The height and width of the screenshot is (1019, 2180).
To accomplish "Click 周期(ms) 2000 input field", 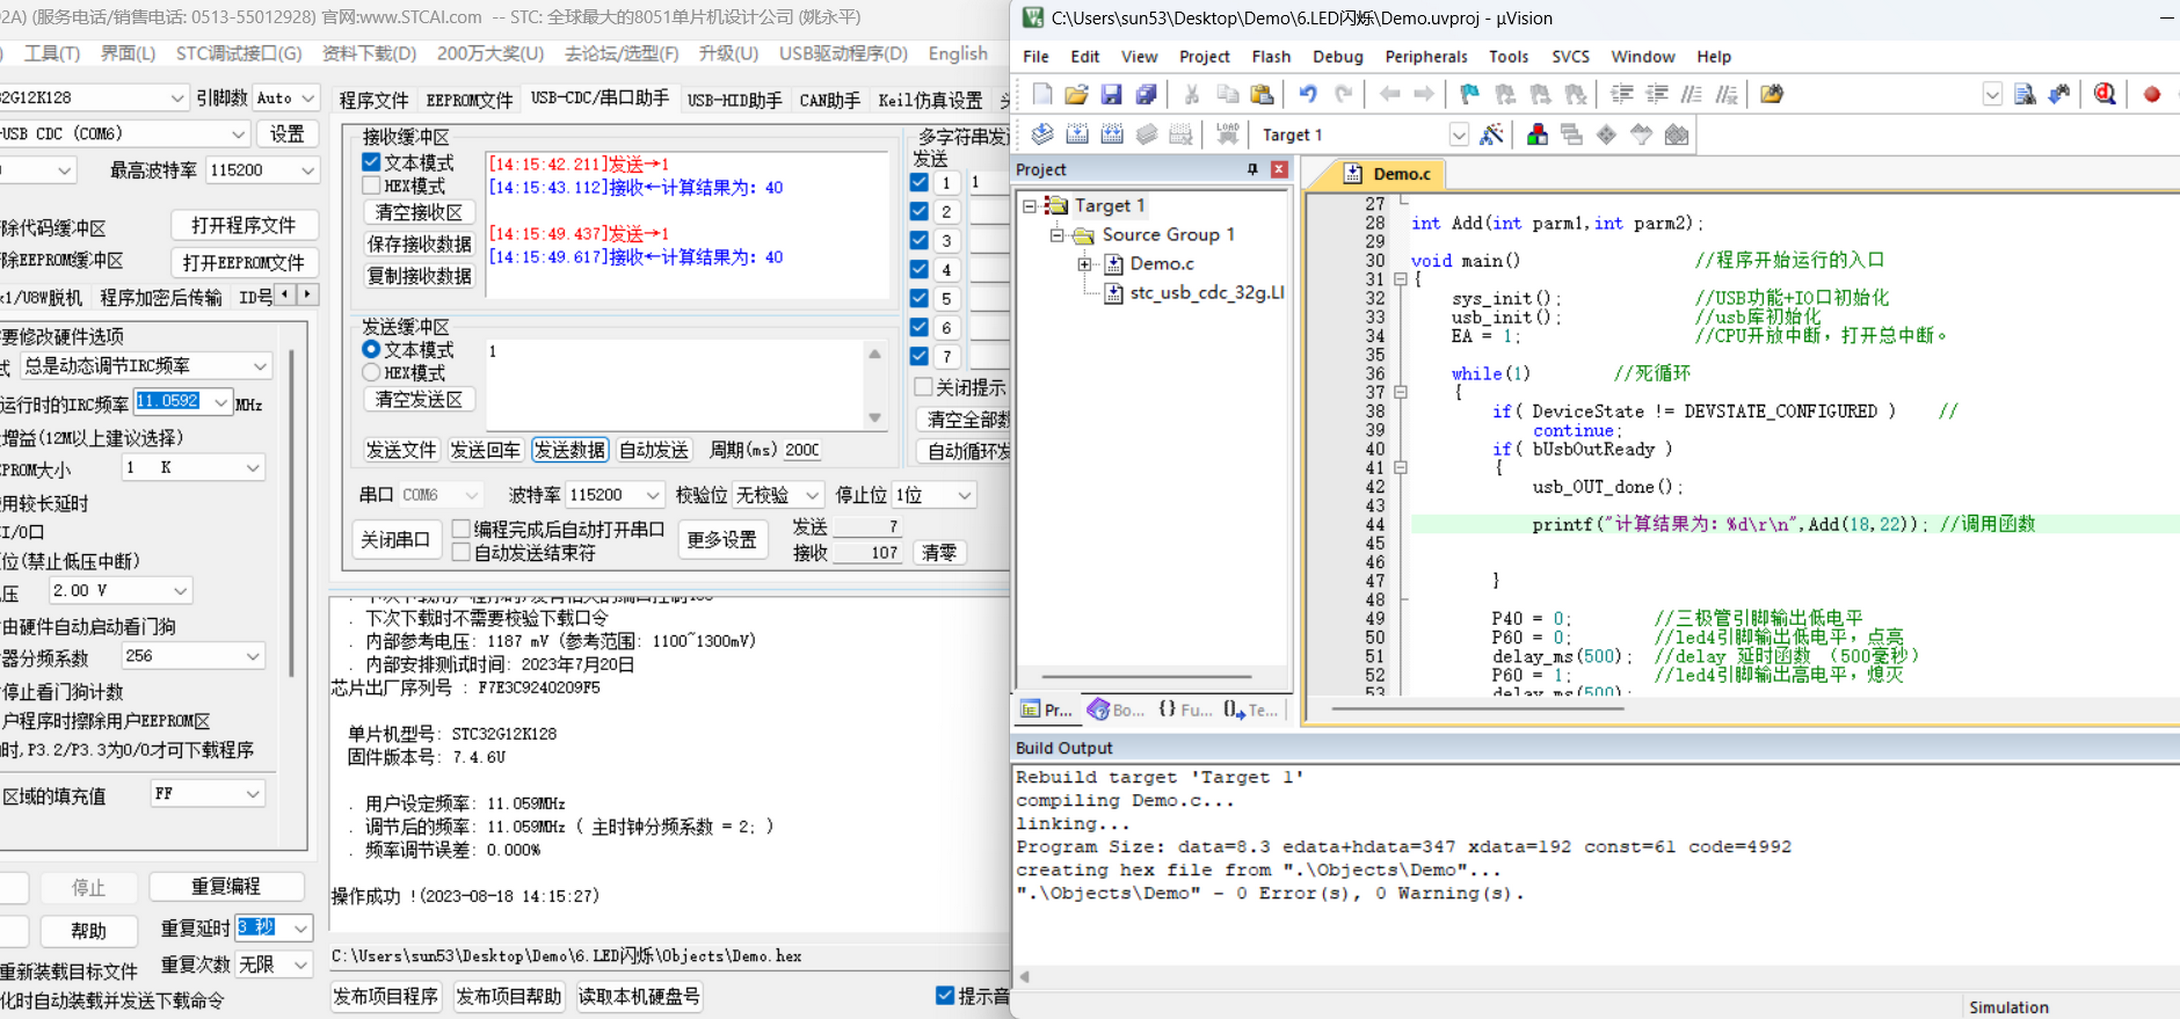I will pyautogui.click(x=803, y=450).
